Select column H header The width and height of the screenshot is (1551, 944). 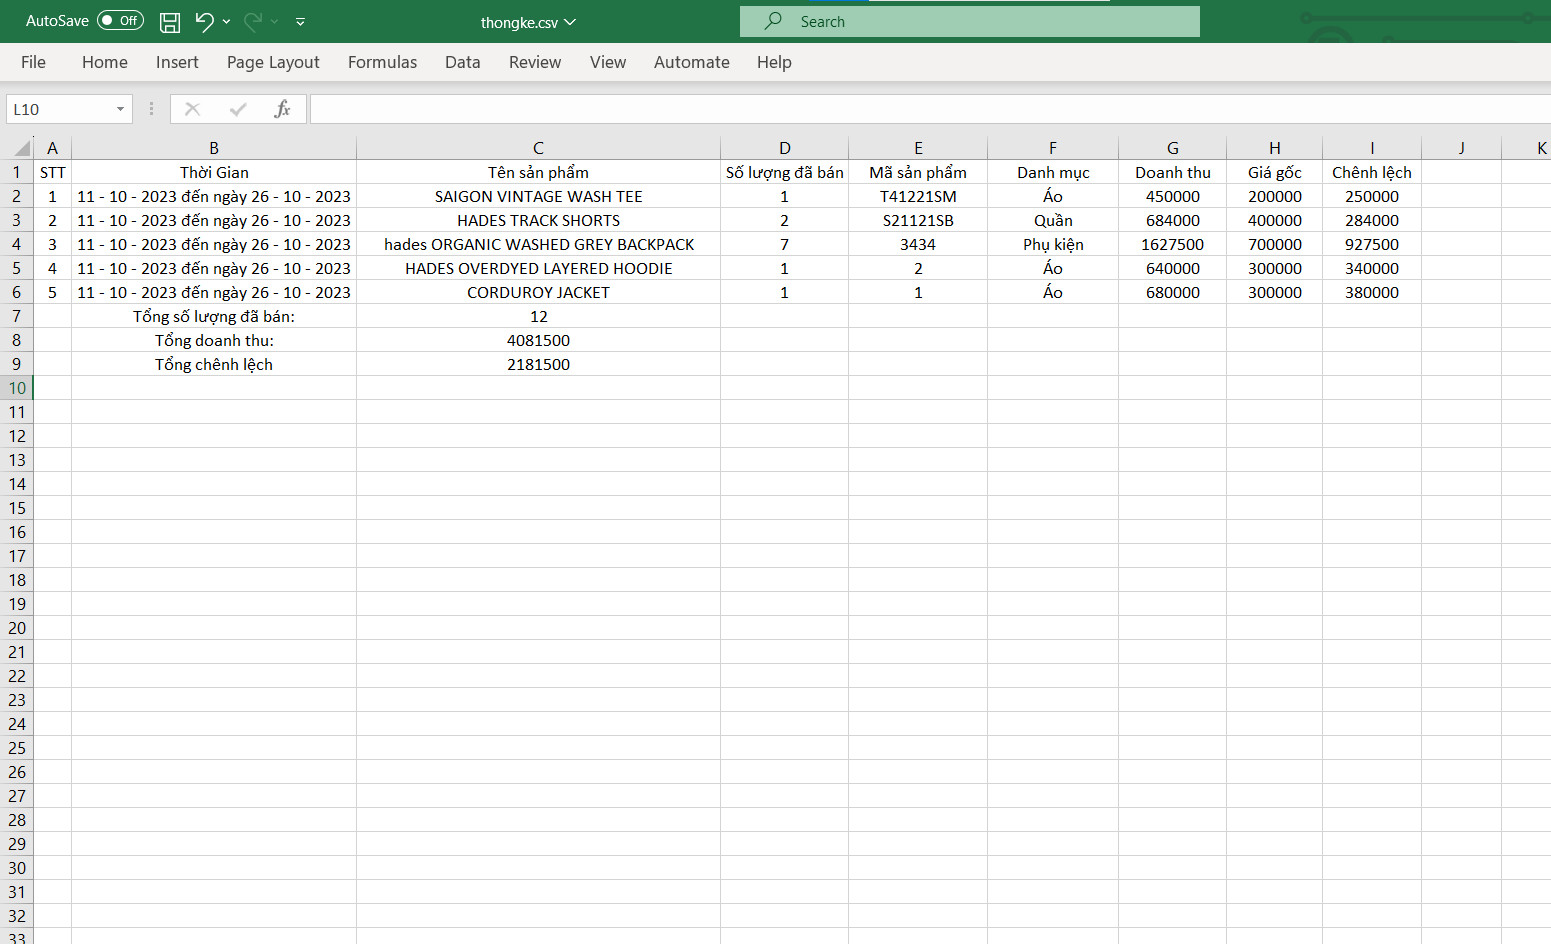[1275, 148]
